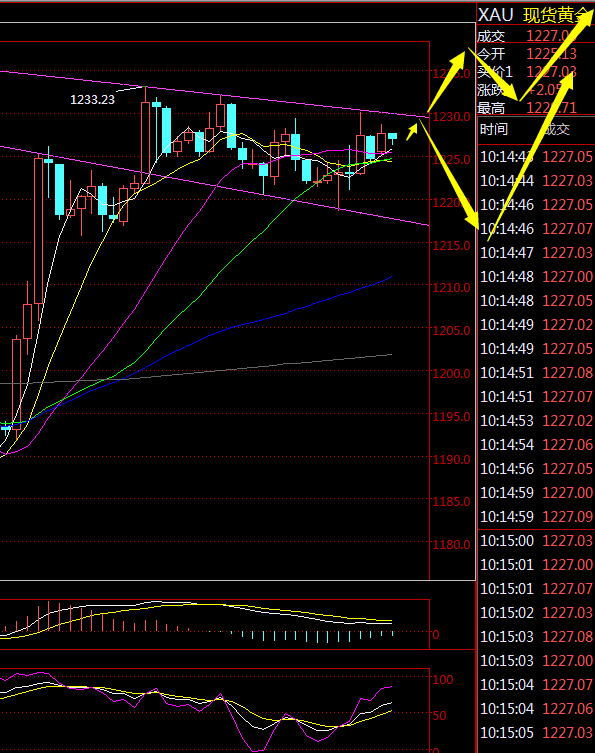Click the 最高 daily high label
This screenshot has width=595, height=753.
point(491,108)
